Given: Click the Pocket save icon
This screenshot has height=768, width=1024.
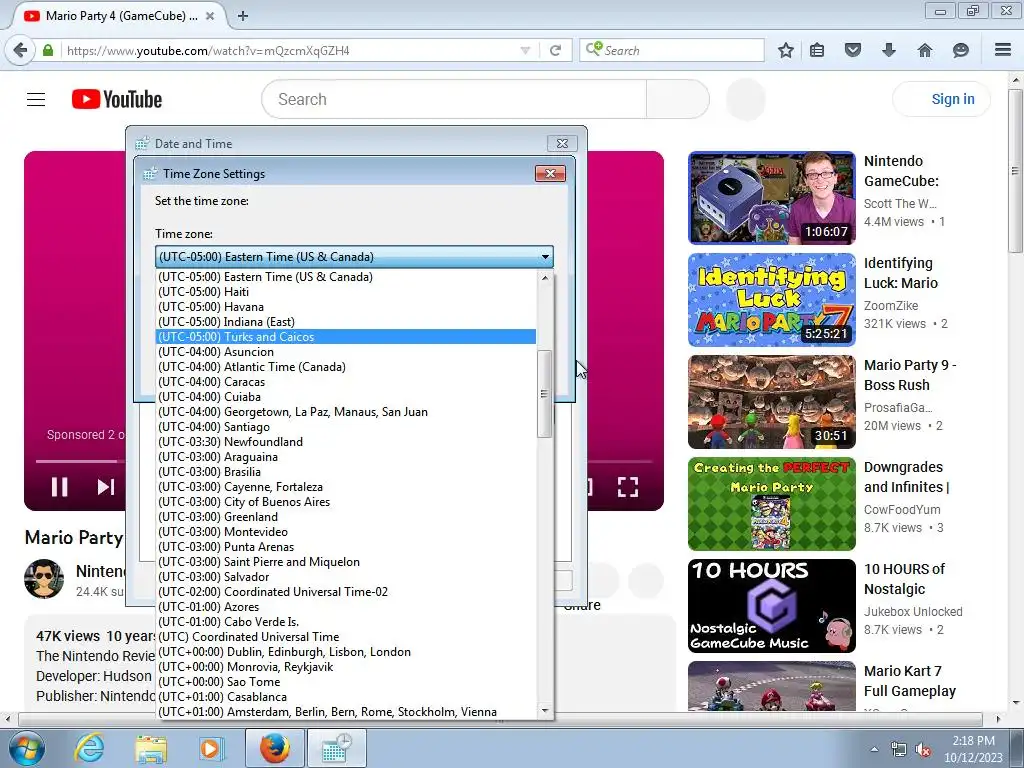Looking at the screenshot, I should (852, 50).
